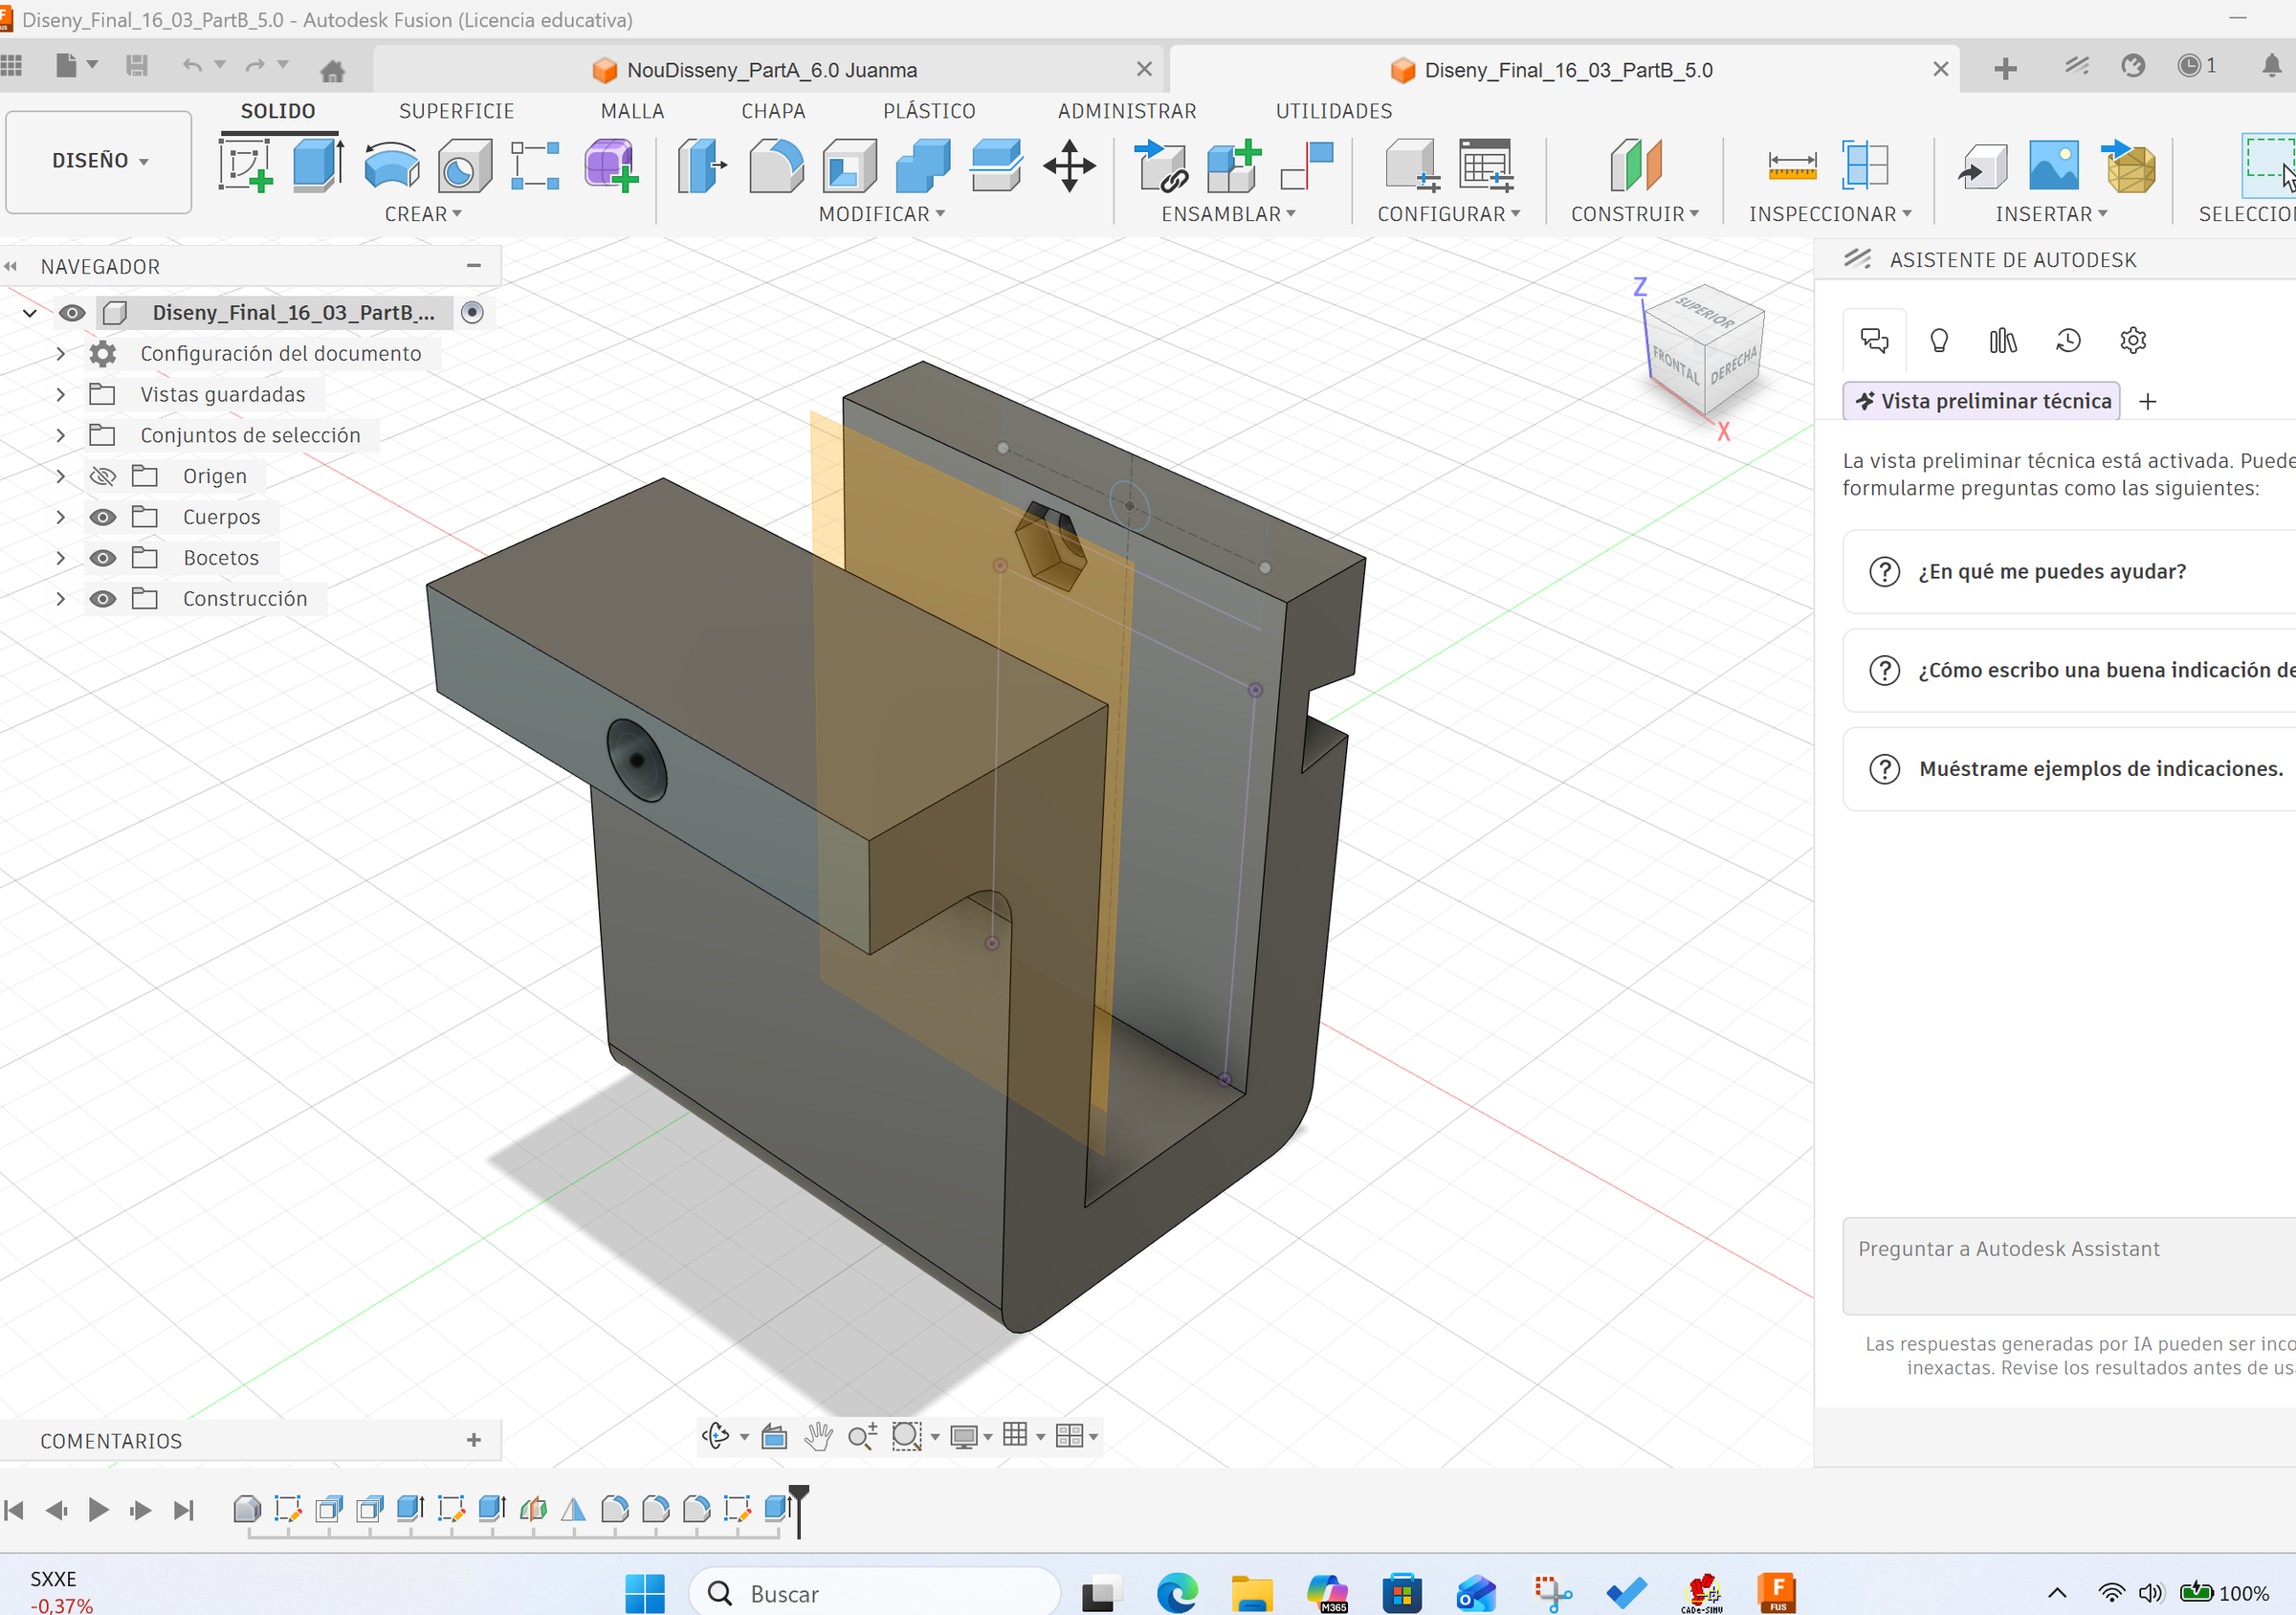The height and width of the screenshot is (1615, 2296).
Task: Show the hidden Origen folder
Action: point(103,476)
